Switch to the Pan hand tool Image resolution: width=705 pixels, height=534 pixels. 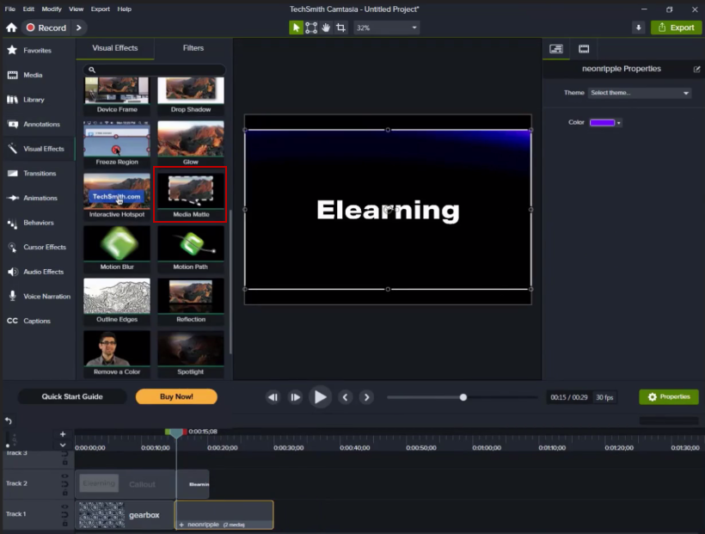pos(326,28)
